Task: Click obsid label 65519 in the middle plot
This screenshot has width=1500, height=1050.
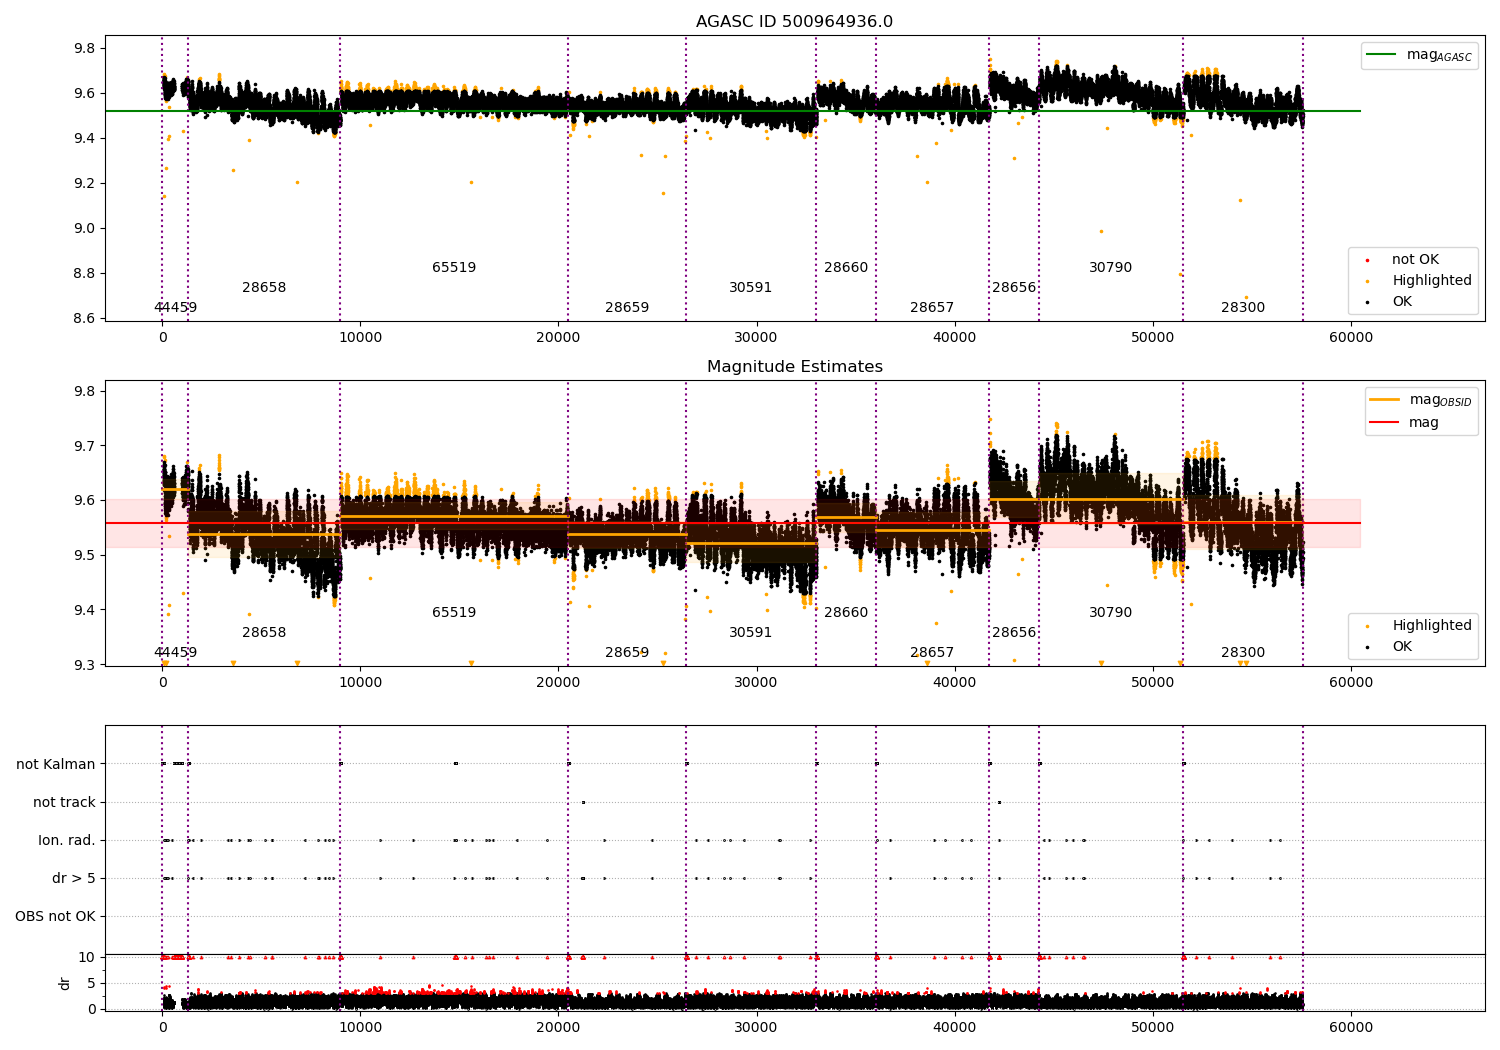Action: coord(454,613)
